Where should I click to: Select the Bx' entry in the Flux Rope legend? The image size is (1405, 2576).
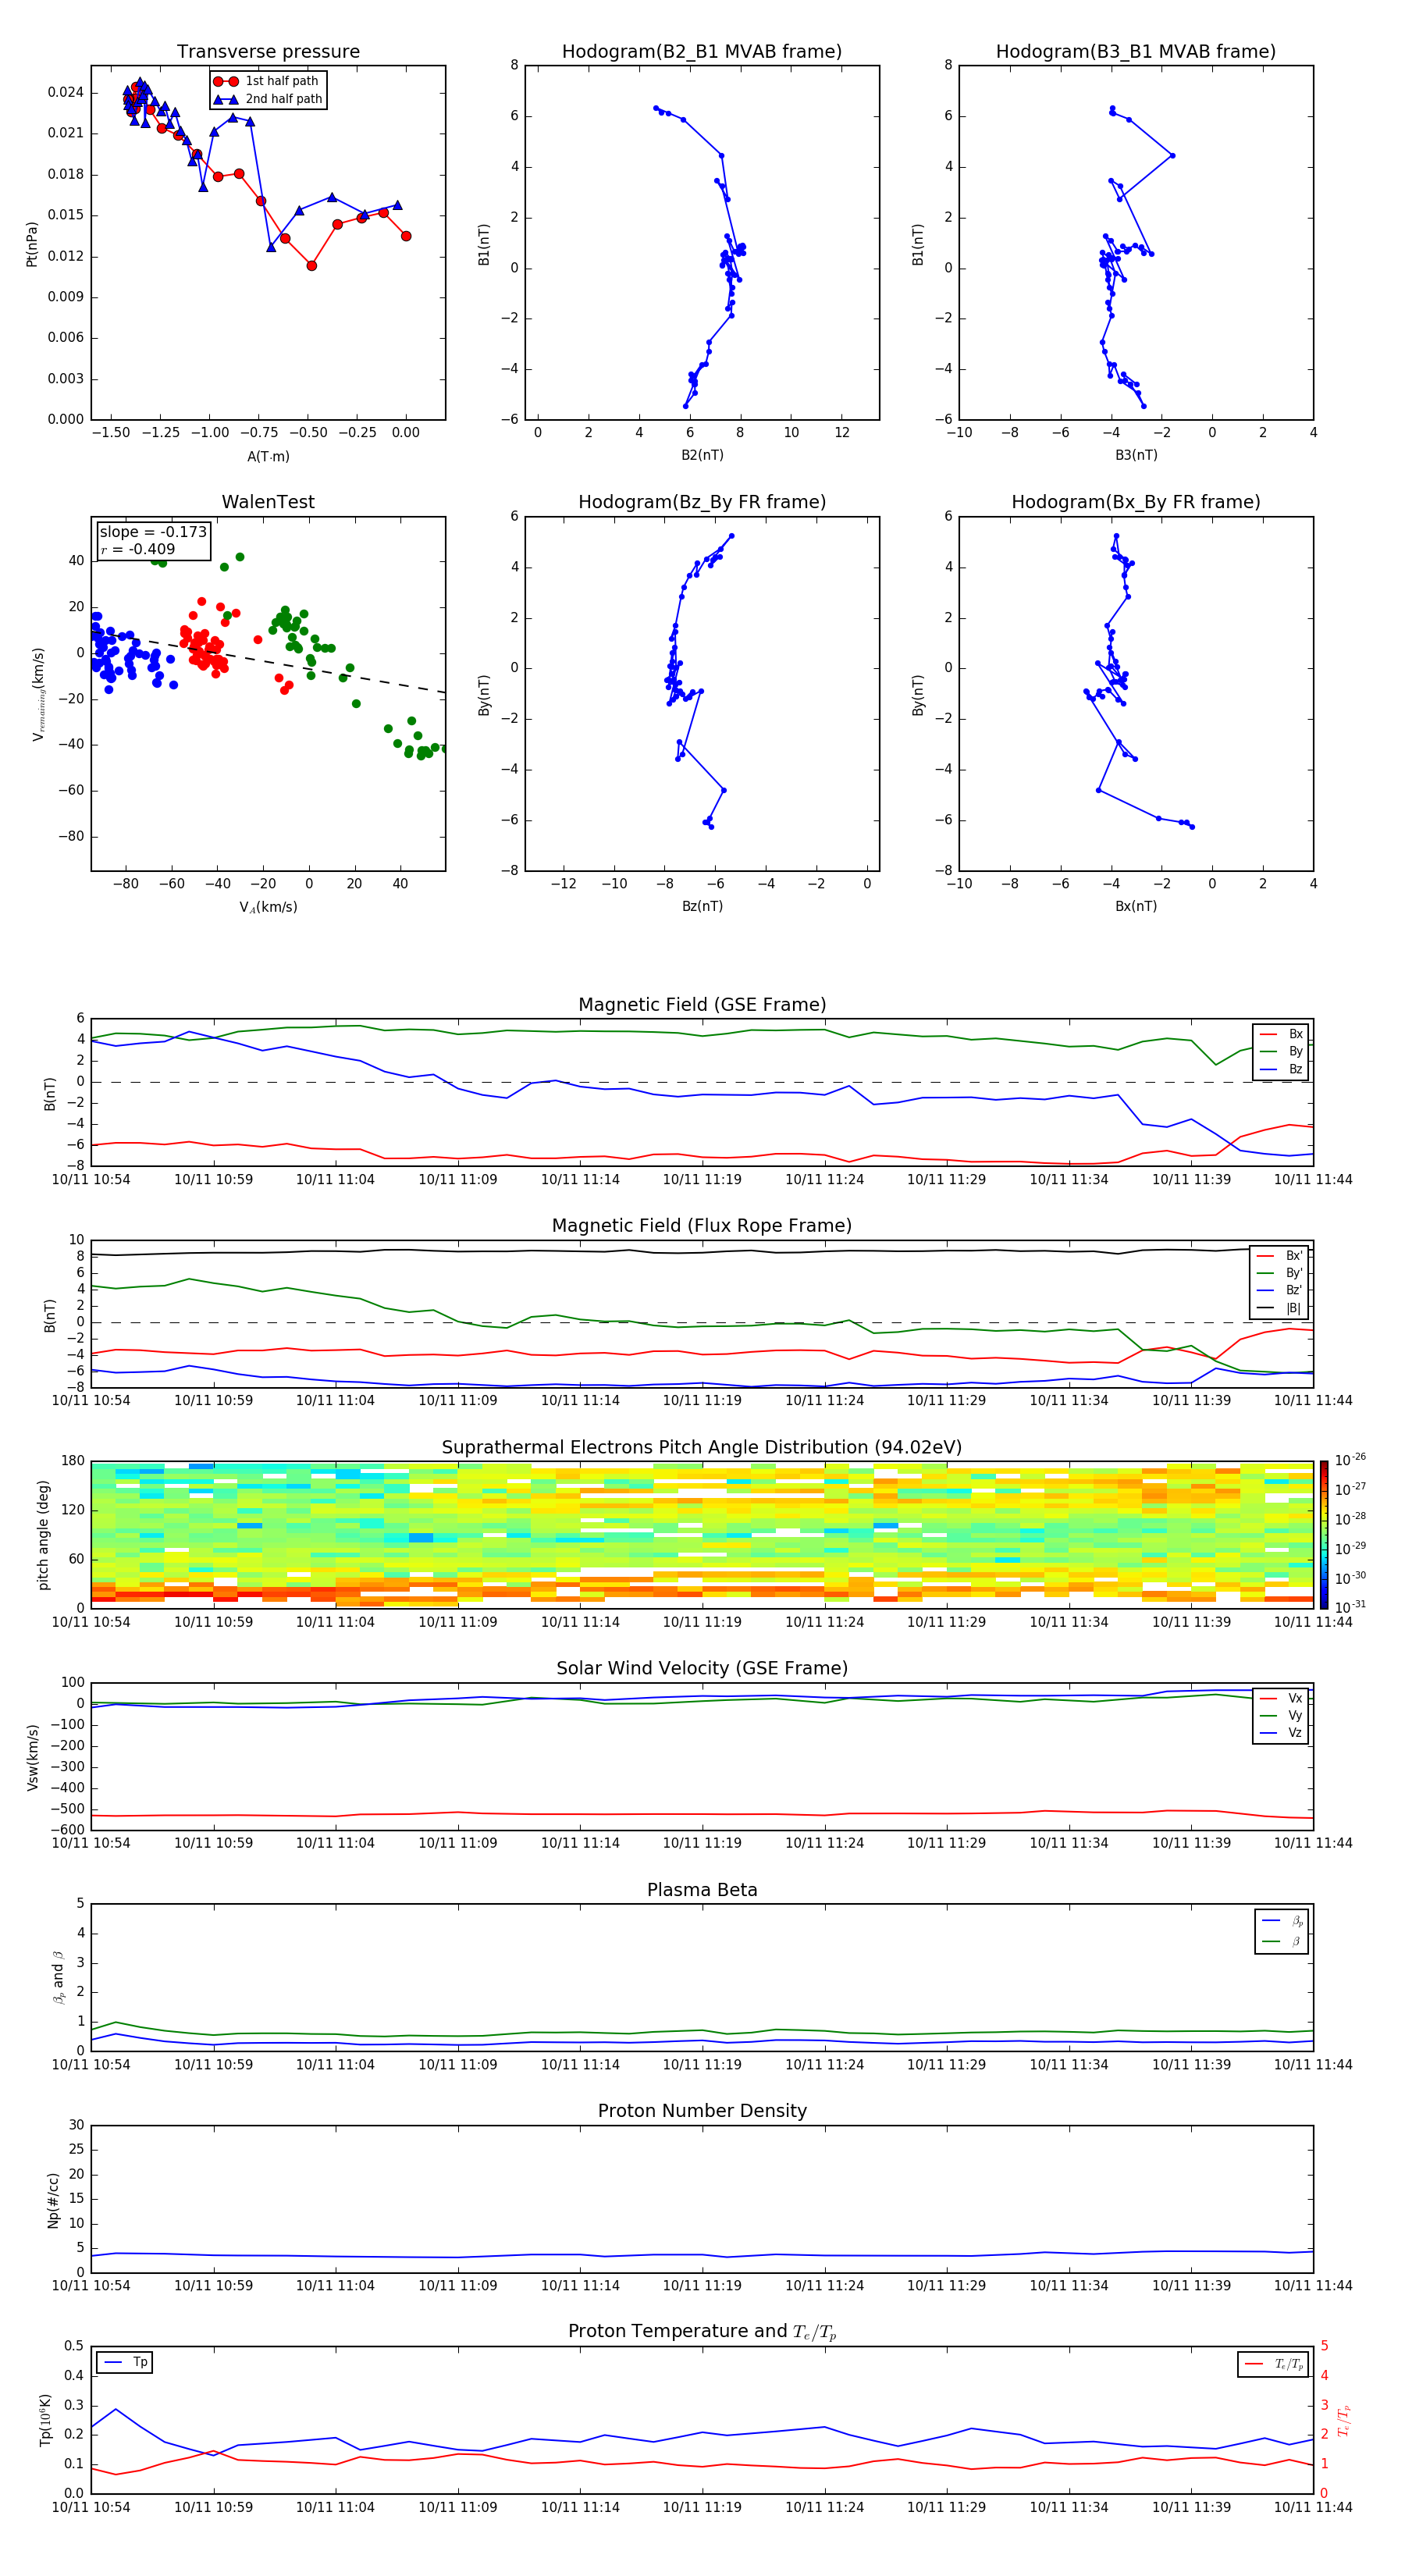[1279, 1256]
